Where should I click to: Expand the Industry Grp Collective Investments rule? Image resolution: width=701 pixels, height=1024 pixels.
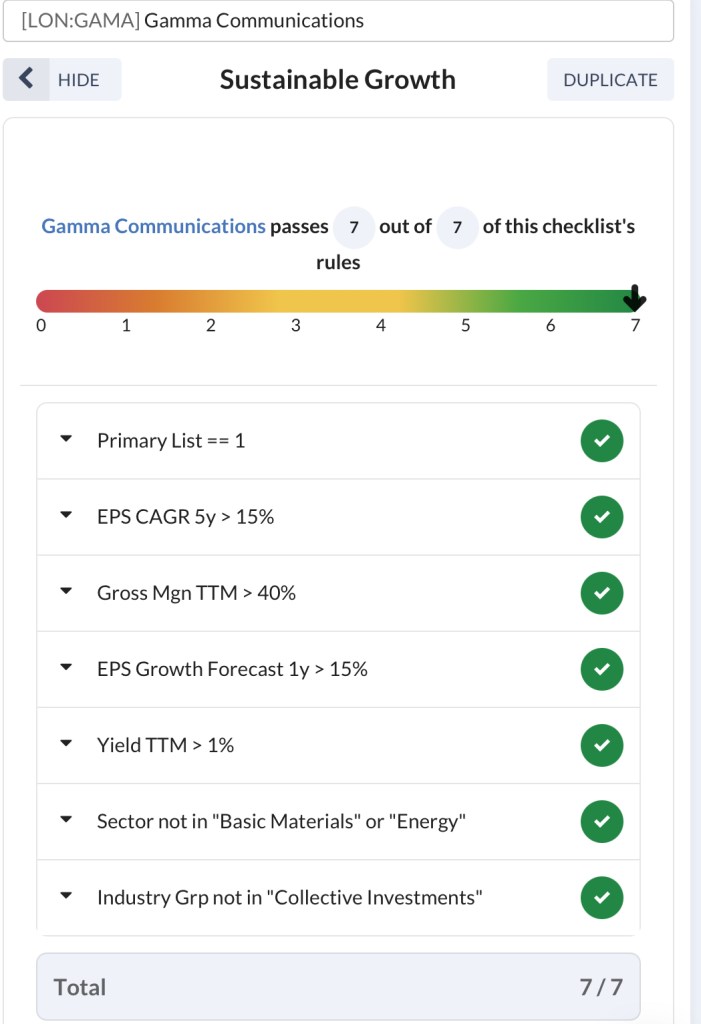coord(67,896)
